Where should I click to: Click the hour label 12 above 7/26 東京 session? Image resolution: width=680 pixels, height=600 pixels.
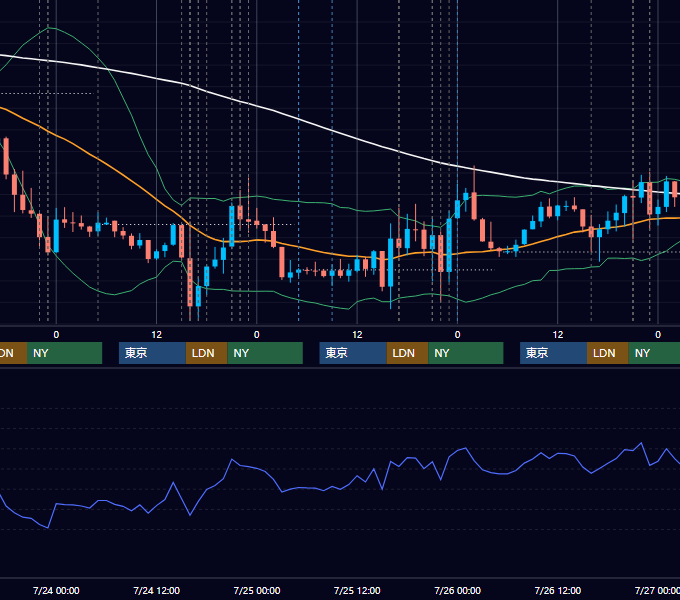pyautogui.click(x=558, y=335)
